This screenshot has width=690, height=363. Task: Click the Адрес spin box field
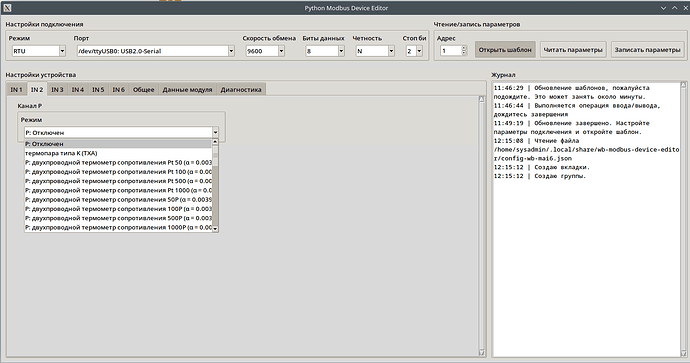click(451, 51)
